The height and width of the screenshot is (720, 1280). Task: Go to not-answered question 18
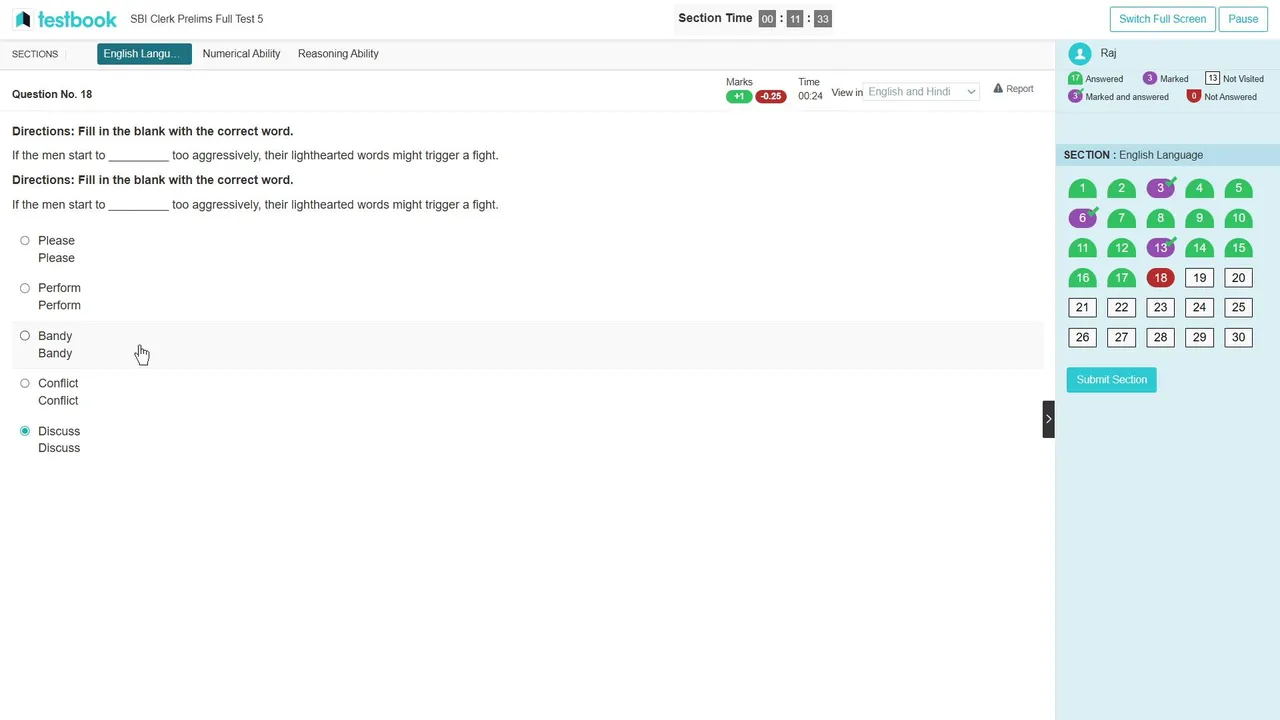pos(1160,278)
